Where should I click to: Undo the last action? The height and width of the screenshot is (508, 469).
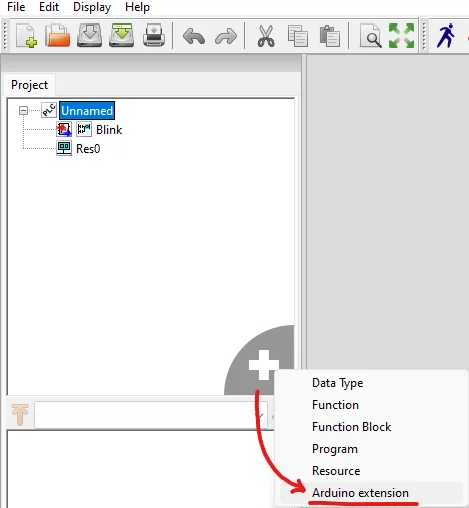(194, 36)
